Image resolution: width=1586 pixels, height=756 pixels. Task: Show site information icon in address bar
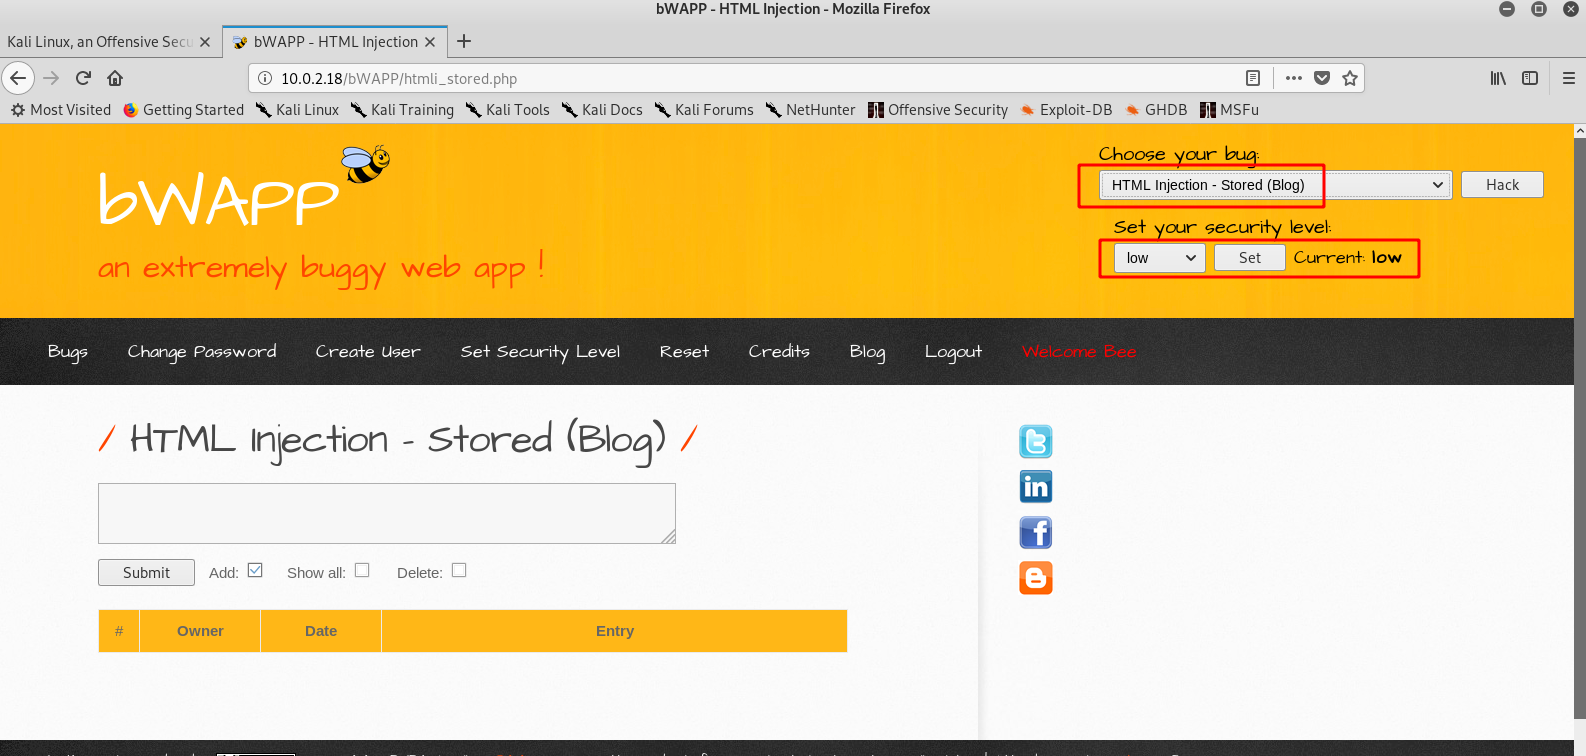click(265, 78)
